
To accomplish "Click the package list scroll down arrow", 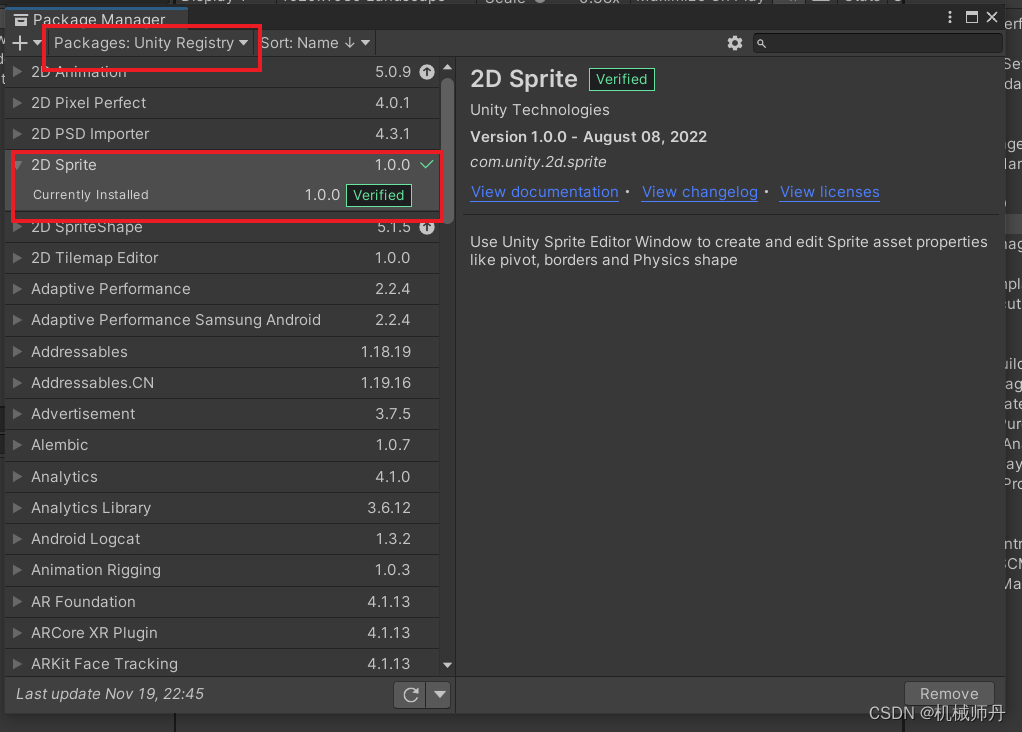I will pyautogui.click(x=447, y=666).
